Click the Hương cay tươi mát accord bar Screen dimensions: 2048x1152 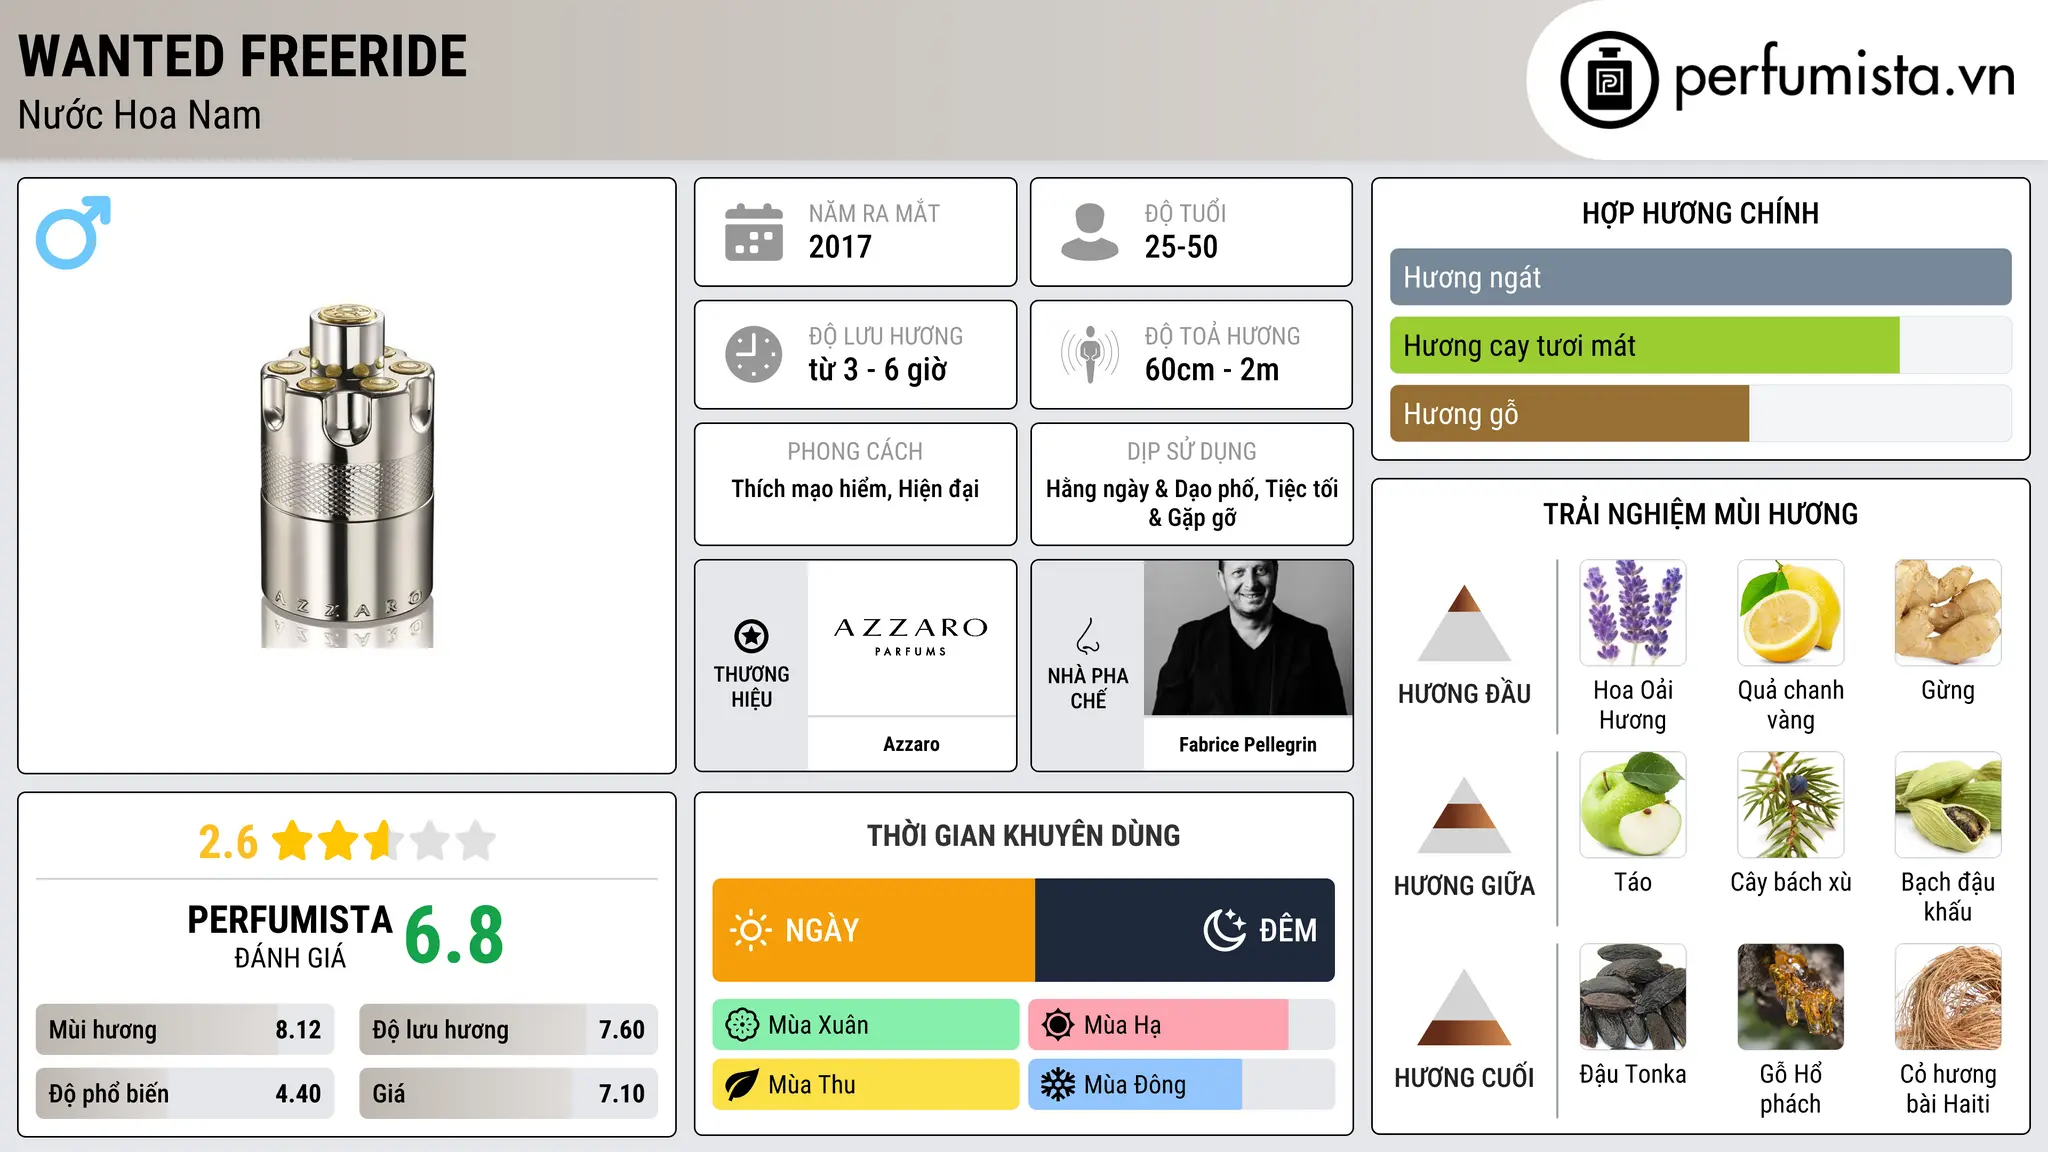[1700, 346]
